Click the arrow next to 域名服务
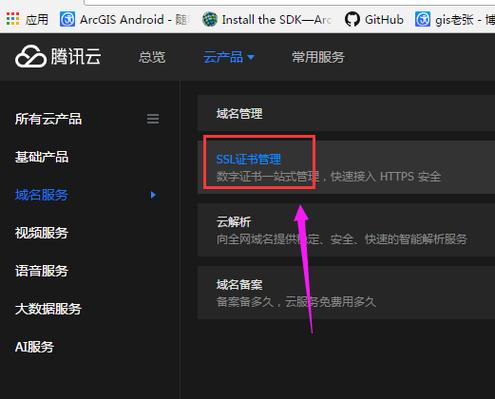Viewport: 495px width, 399px height. pyautogui.click(x=153, y=195)
